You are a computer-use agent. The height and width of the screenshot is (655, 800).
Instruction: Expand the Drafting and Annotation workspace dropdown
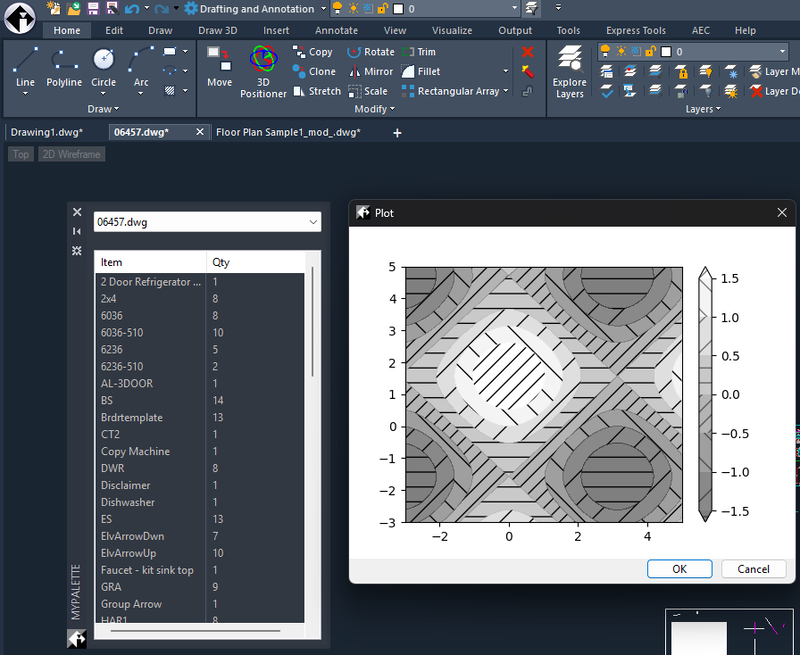click(322, 9)
